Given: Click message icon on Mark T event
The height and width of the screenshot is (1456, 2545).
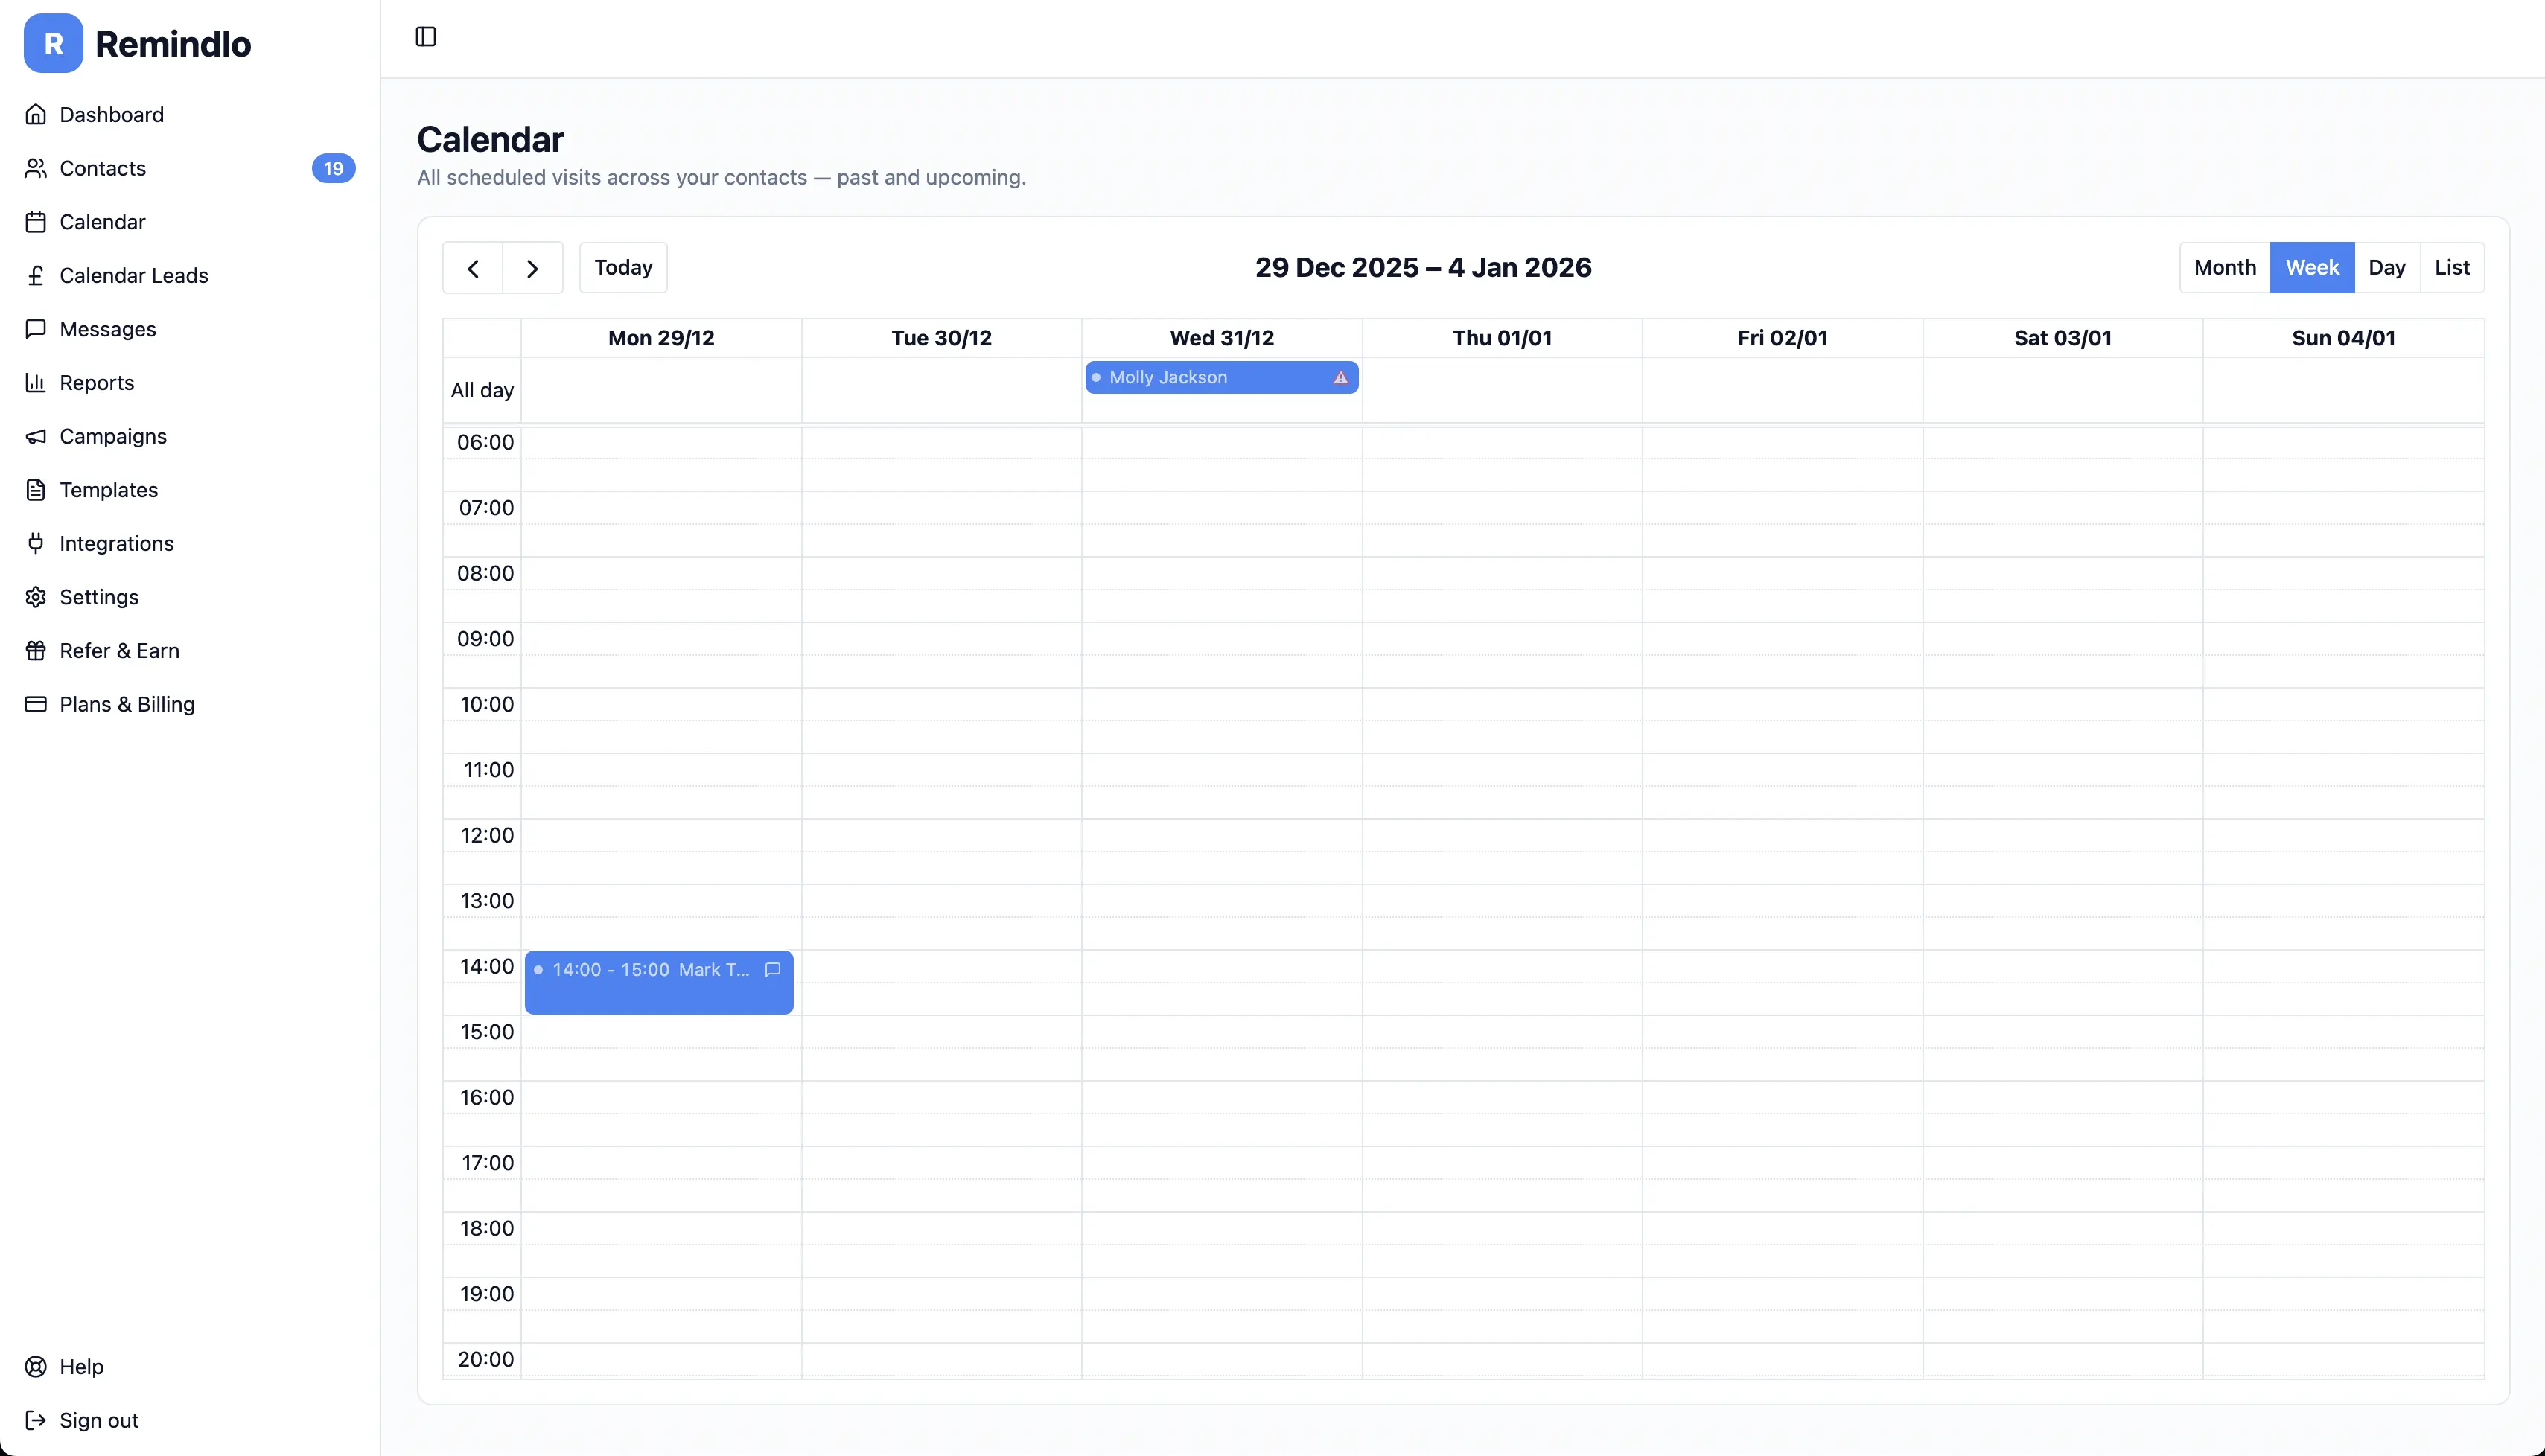Looking at the screenshot, I should (773, 969).
